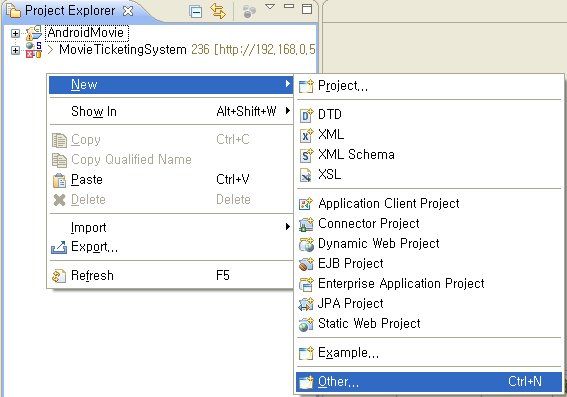Expand the AndroidMovie project node
Viewport: 567px width, 397px height.
[15, 34]
